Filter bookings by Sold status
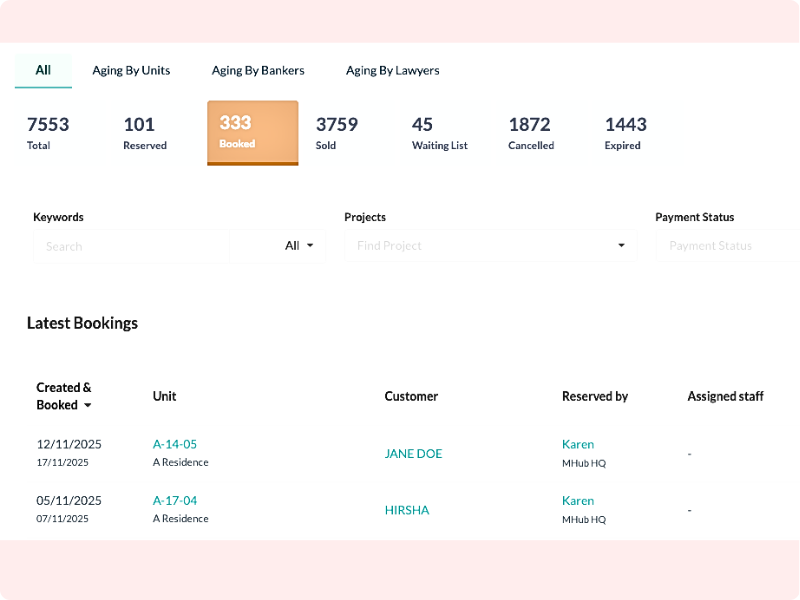This screenshot has height=600, width=800. pyautogui.click(x=339, y=131)
